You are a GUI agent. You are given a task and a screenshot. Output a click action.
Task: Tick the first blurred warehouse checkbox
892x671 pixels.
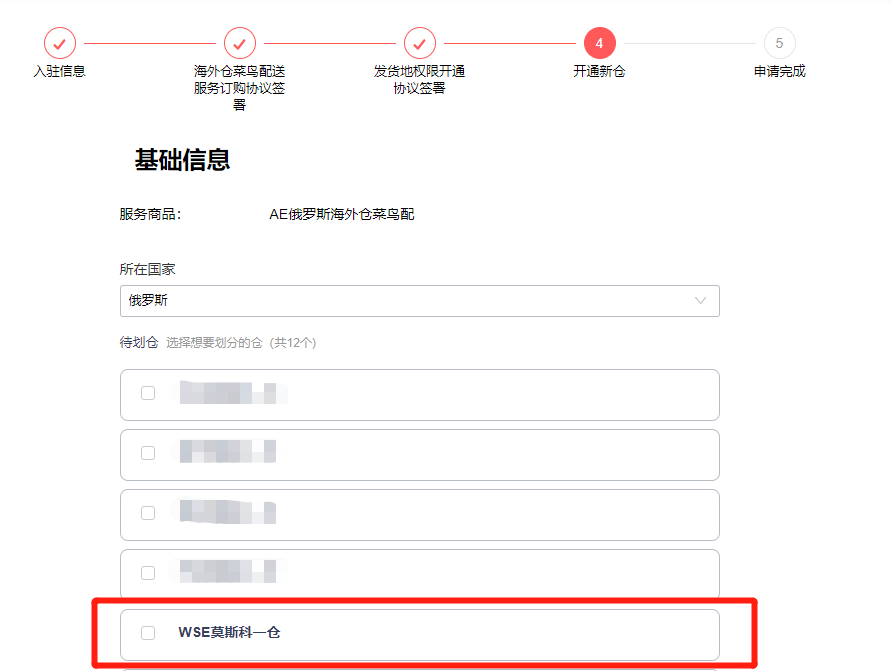pos(148,393)
